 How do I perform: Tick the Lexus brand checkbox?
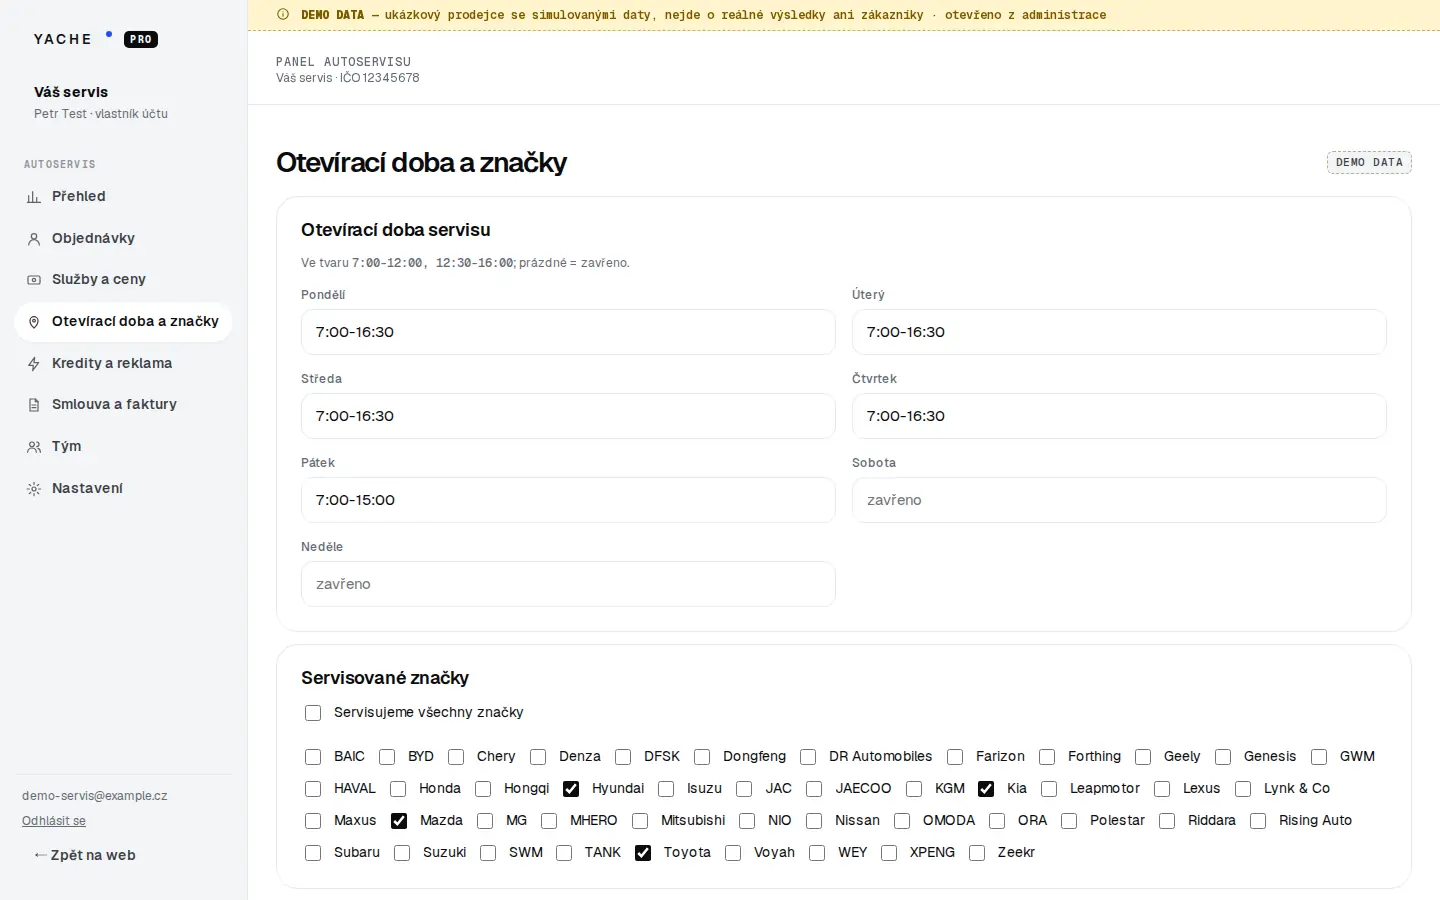click(1162, 789)
